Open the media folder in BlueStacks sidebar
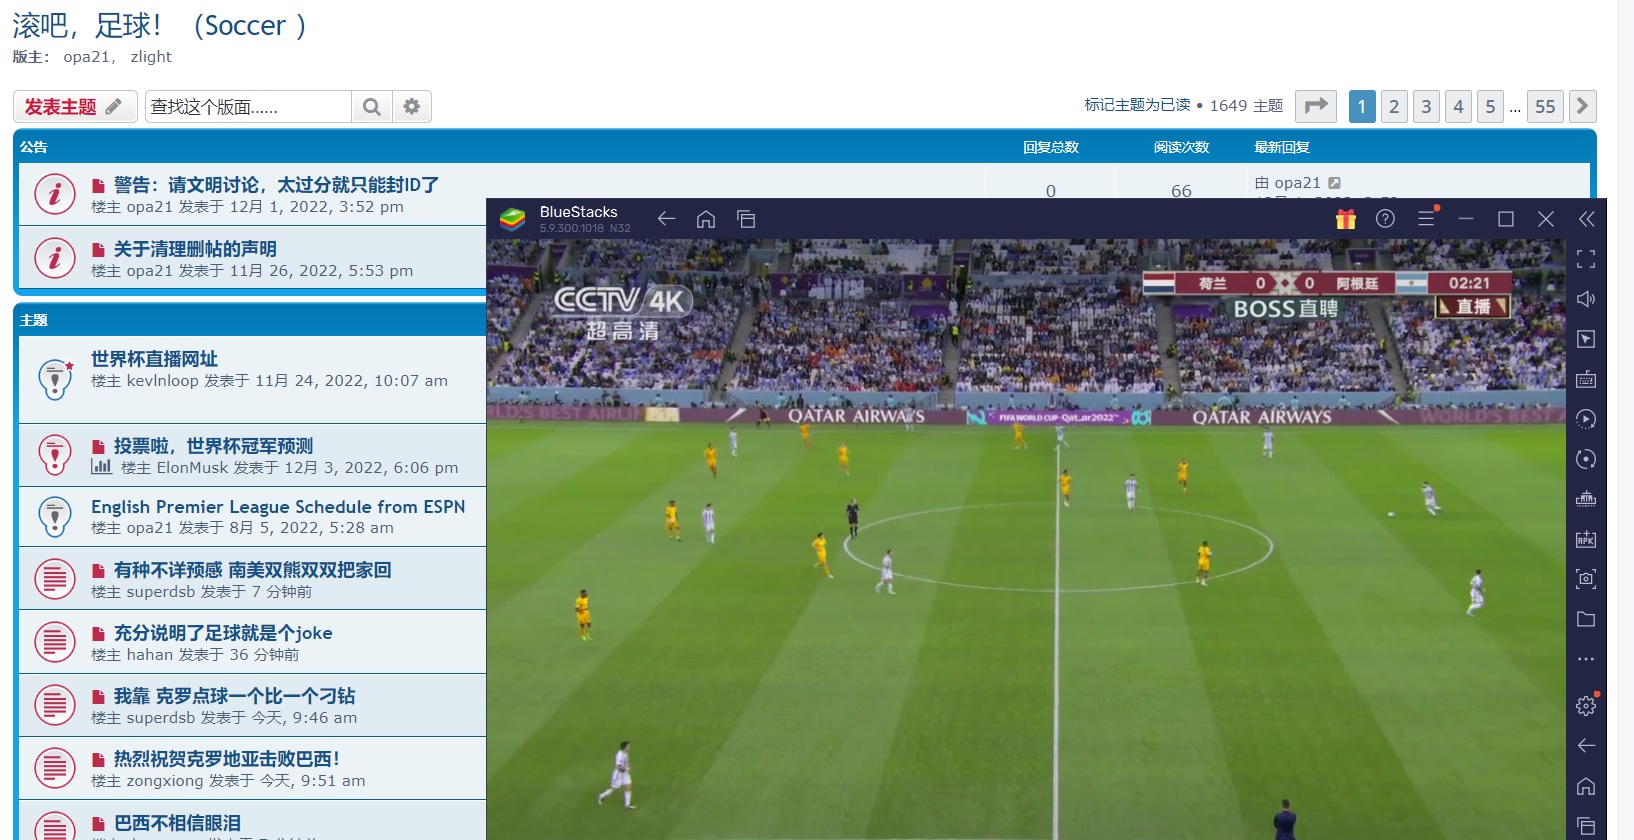The image size is (1634, 840). 1586,619
